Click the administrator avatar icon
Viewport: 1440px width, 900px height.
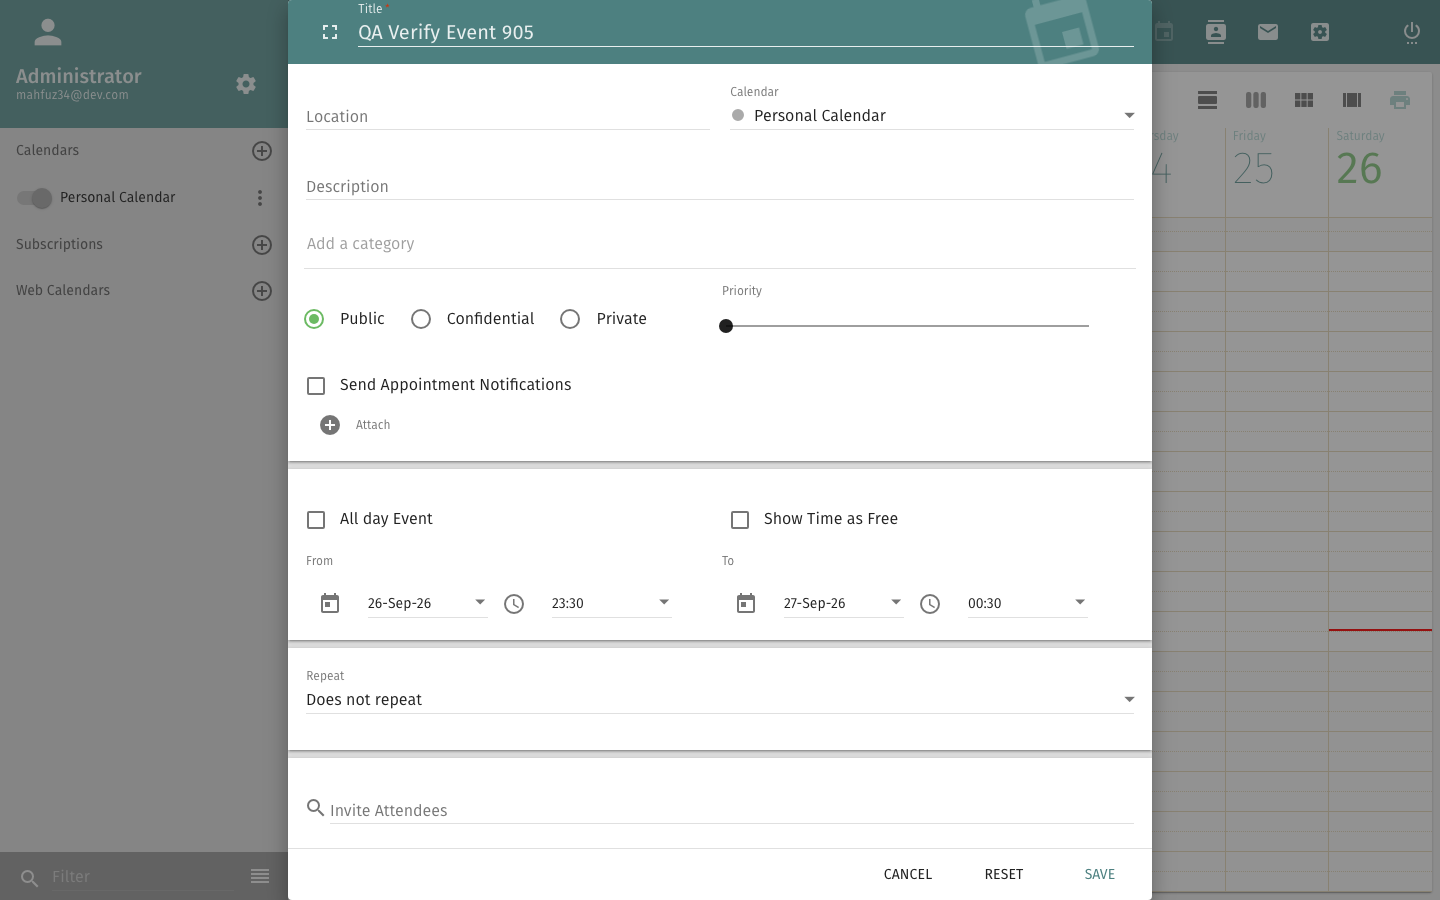coord(48,32)
